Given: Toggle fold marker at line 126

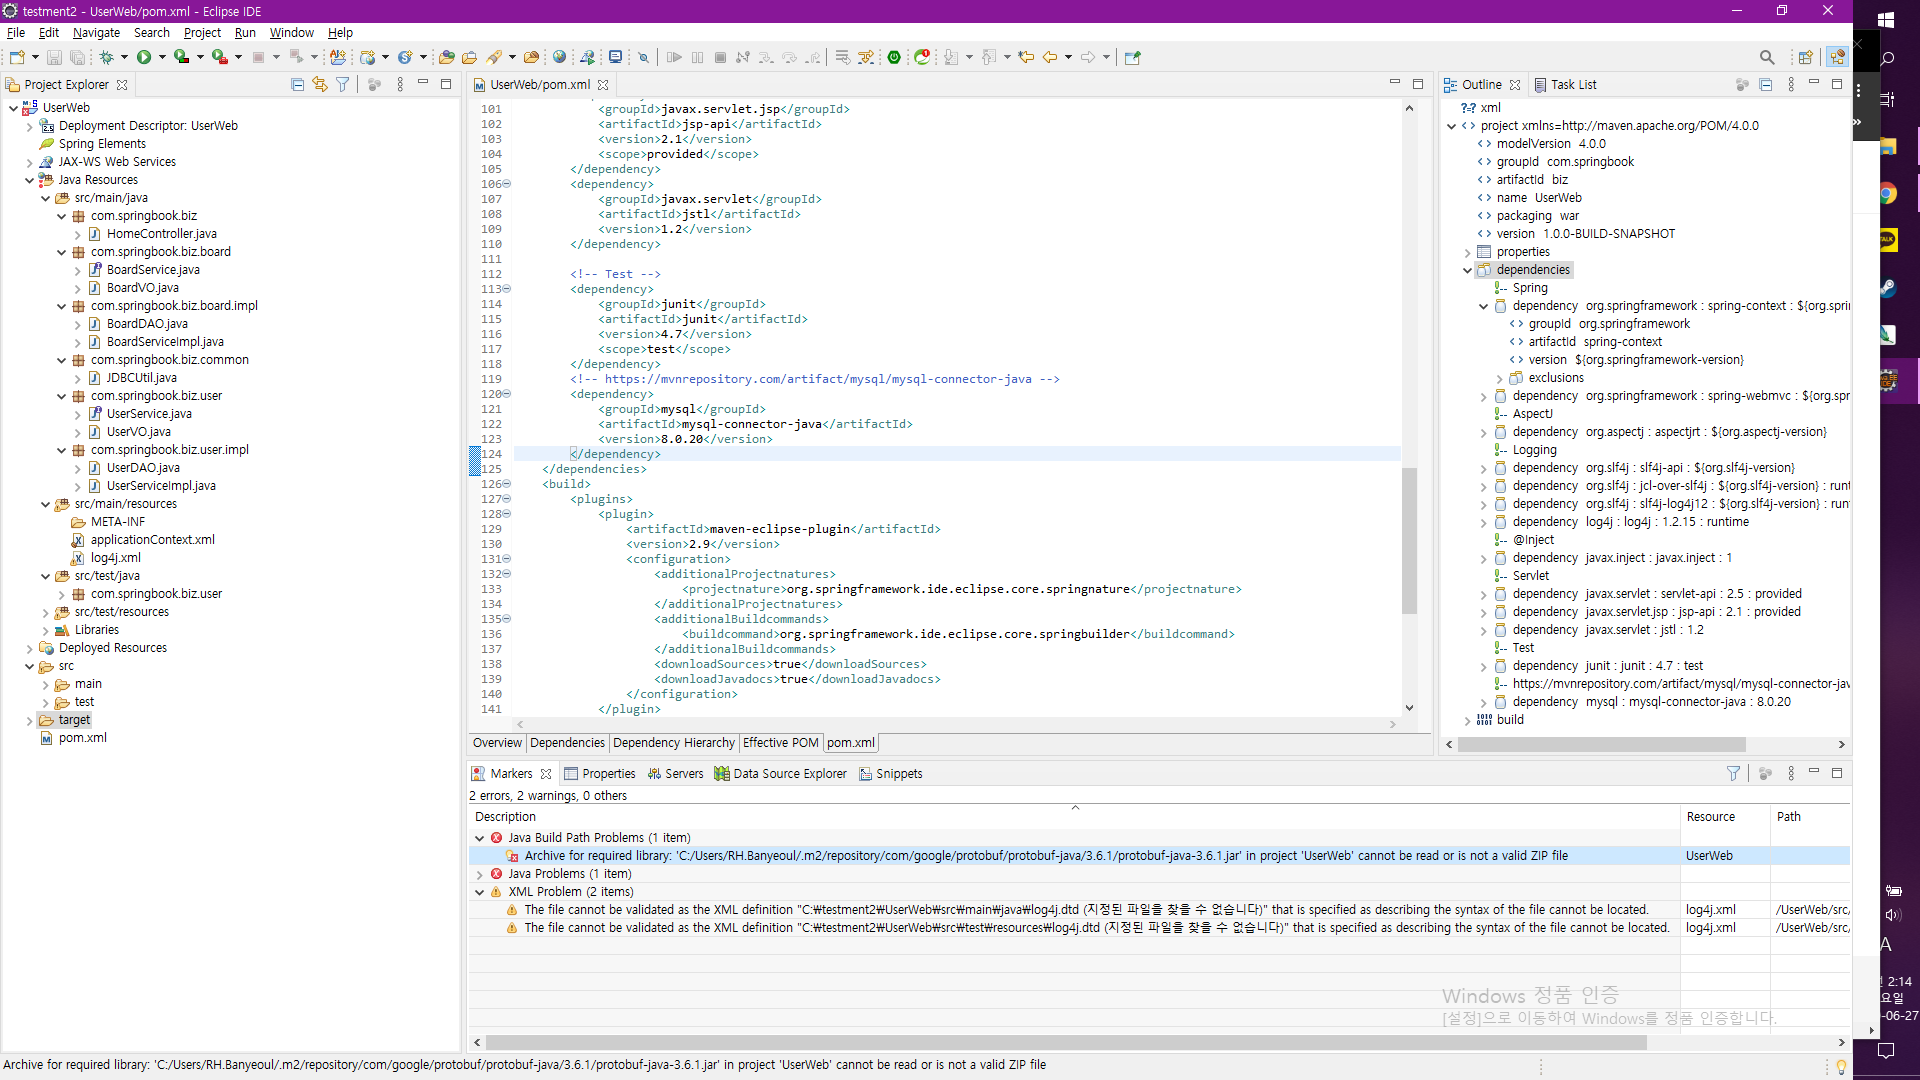Looking at the screenshot, I should [507, 484].
